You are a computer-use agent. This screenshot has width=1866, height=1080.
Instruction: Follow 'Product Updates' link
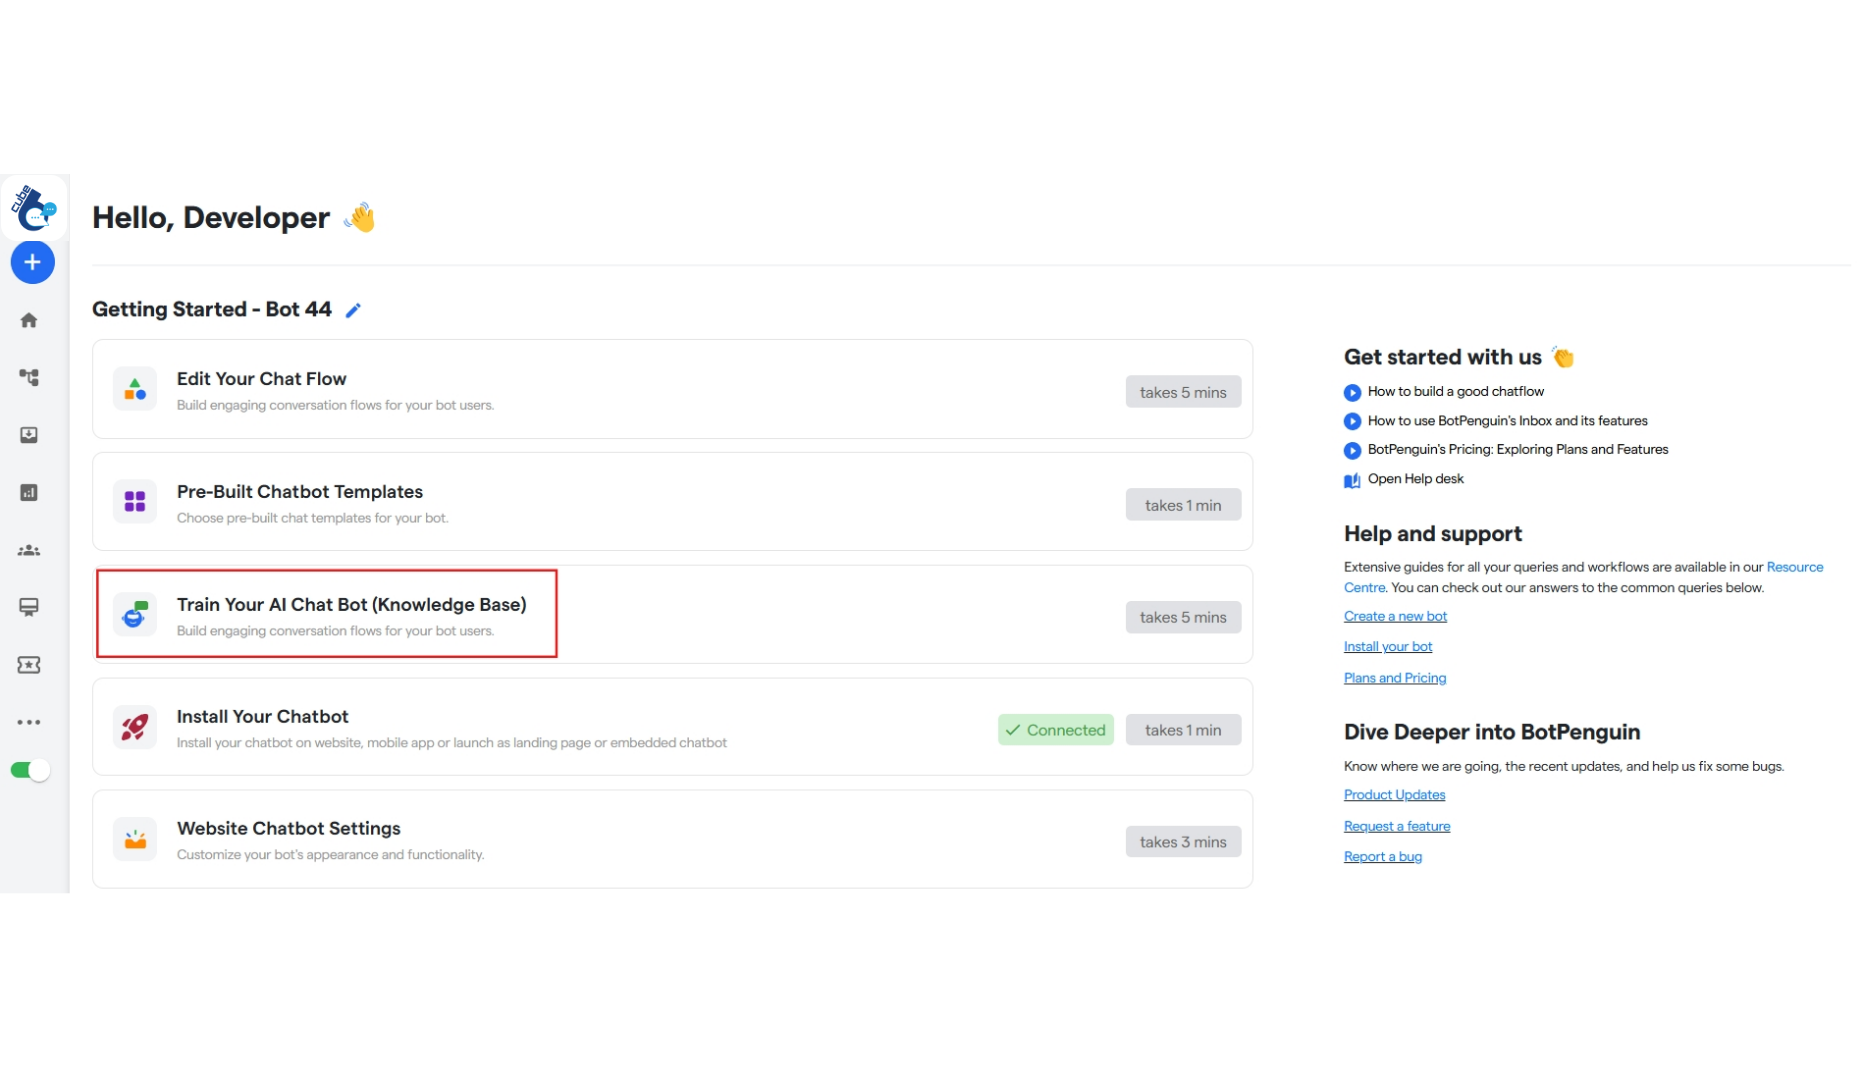1394,795
